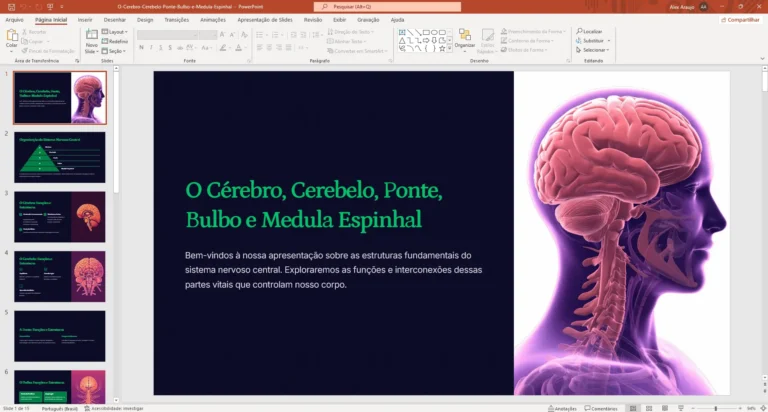768x412 pixels.
Task: Open the Ajuda tab
Action: pos(397,20)
